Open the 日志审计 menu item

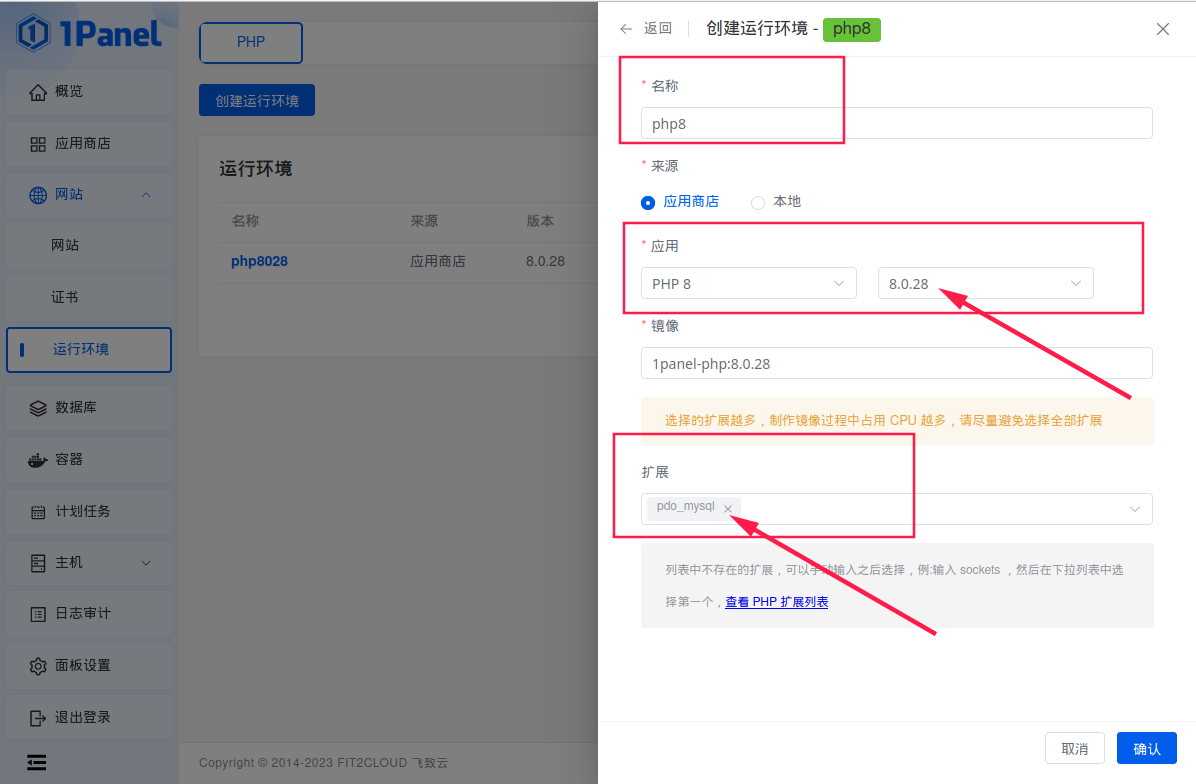click(89, 614)
